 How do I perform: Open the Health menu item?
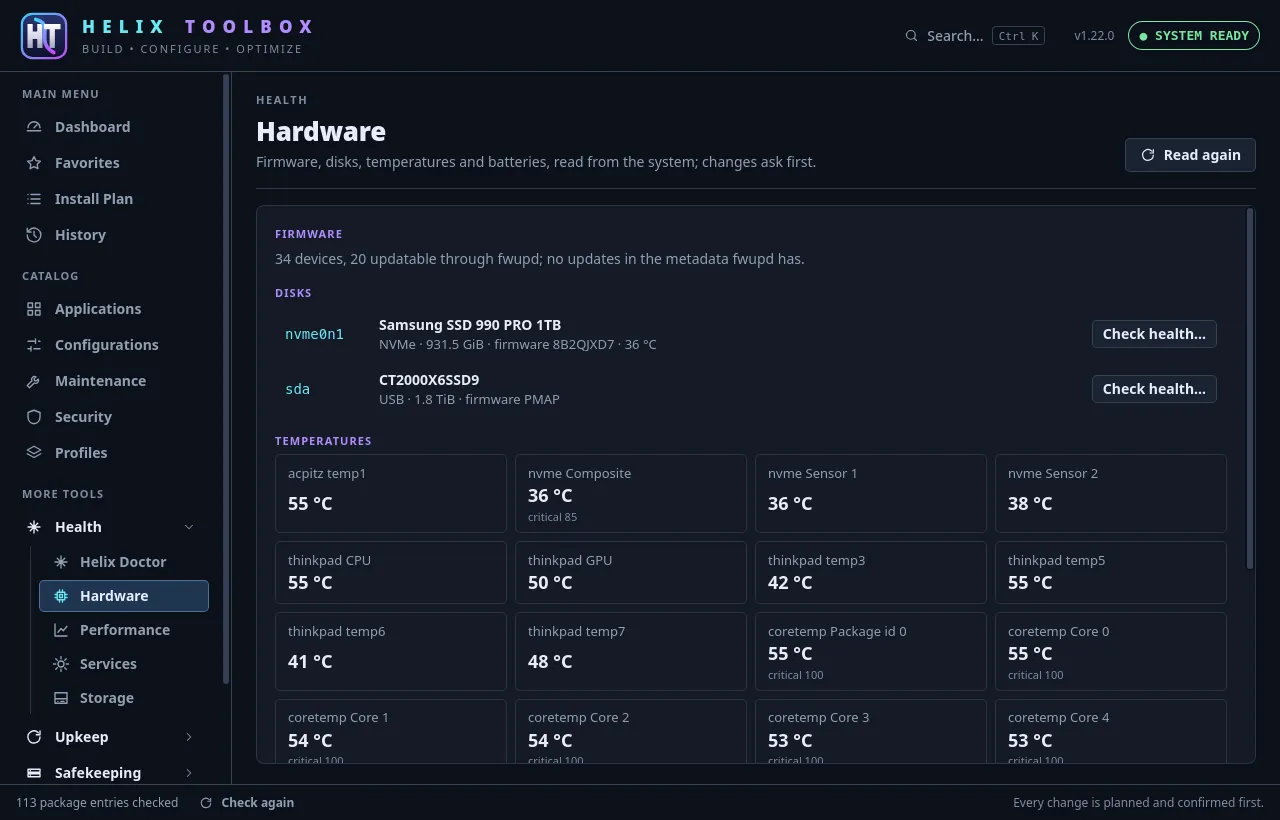[111, 527]
